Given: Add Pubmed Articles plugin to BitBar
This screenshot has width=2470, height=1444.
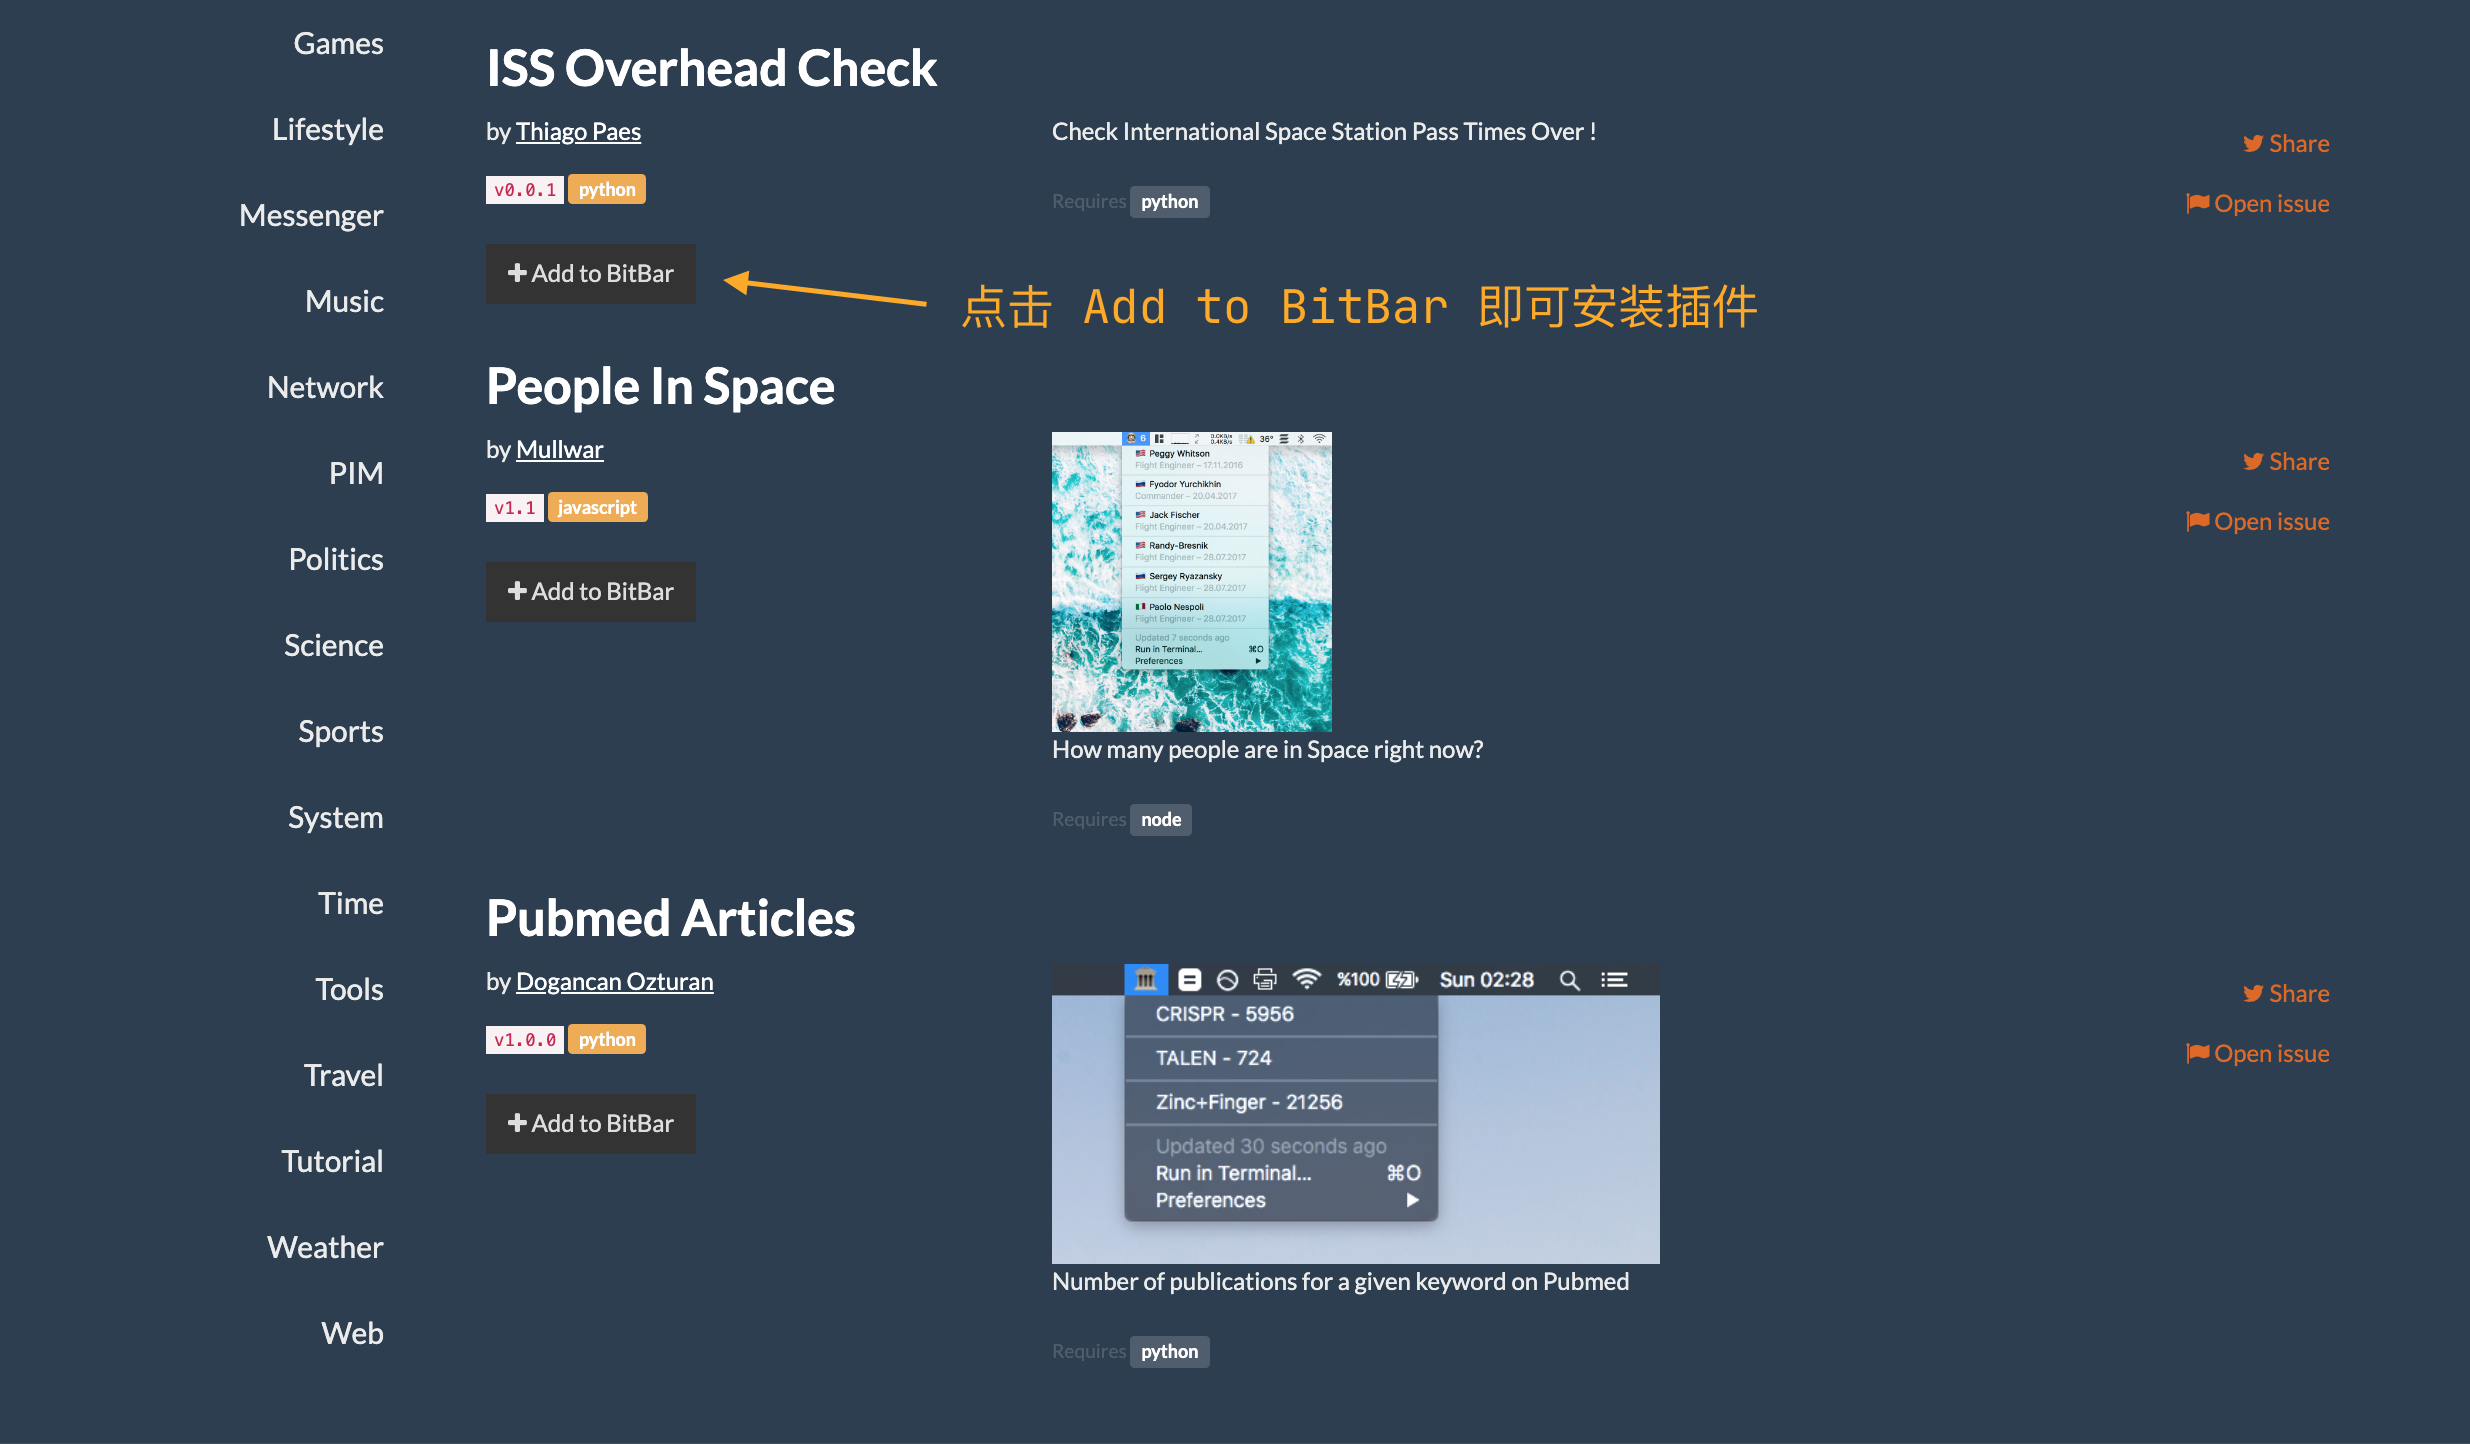Looking at the screenshot, I should coord(590,1124).
